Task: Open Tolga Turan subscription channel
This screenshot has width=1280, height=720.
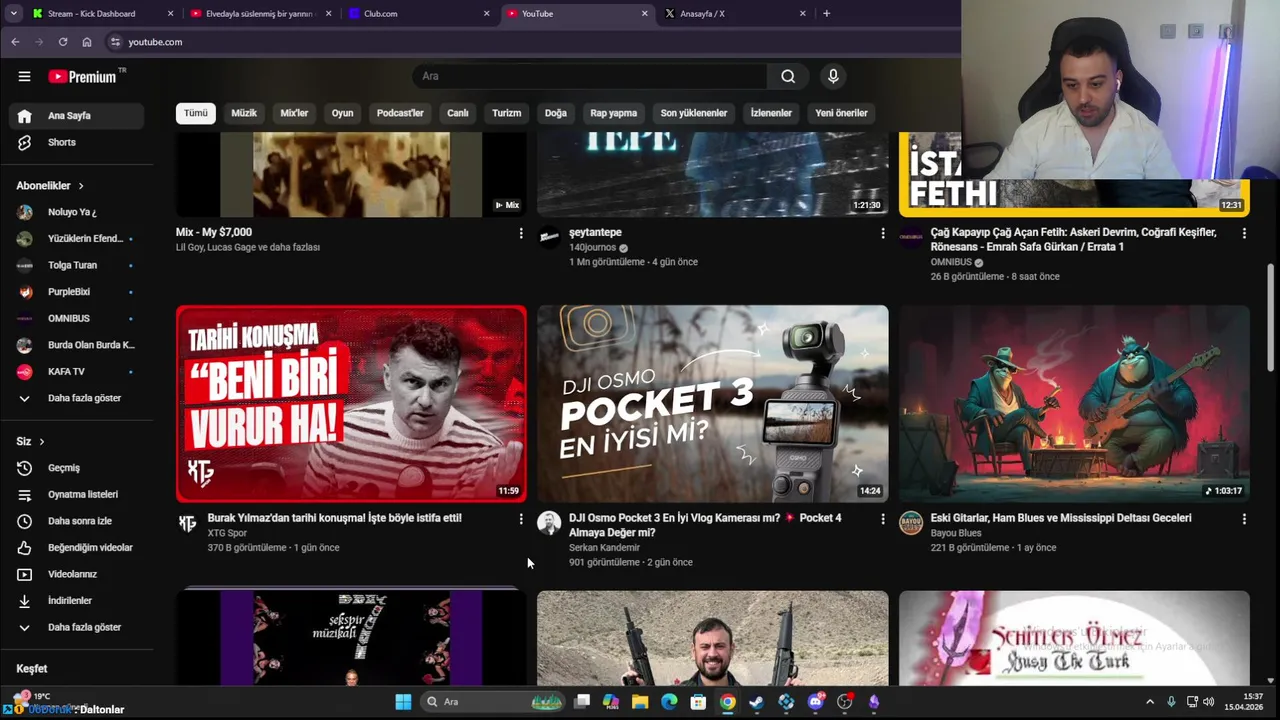Action: tap(76, 265)
